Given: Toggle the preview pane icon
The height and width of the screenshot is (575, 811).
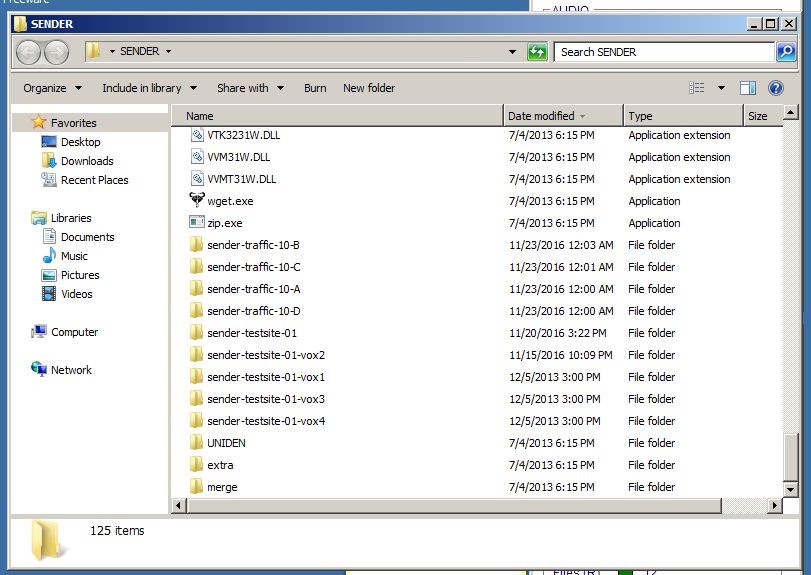Looking at the screenshot, I should [748, 88].
